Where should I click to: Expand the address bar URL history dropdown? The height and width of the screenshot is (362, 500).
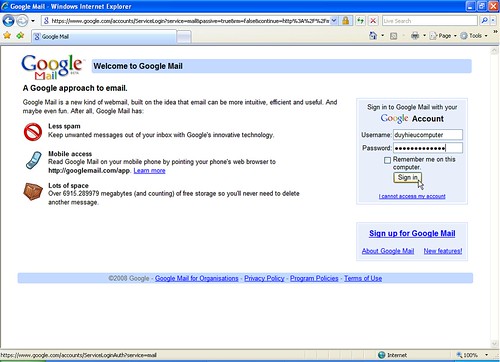334,21
